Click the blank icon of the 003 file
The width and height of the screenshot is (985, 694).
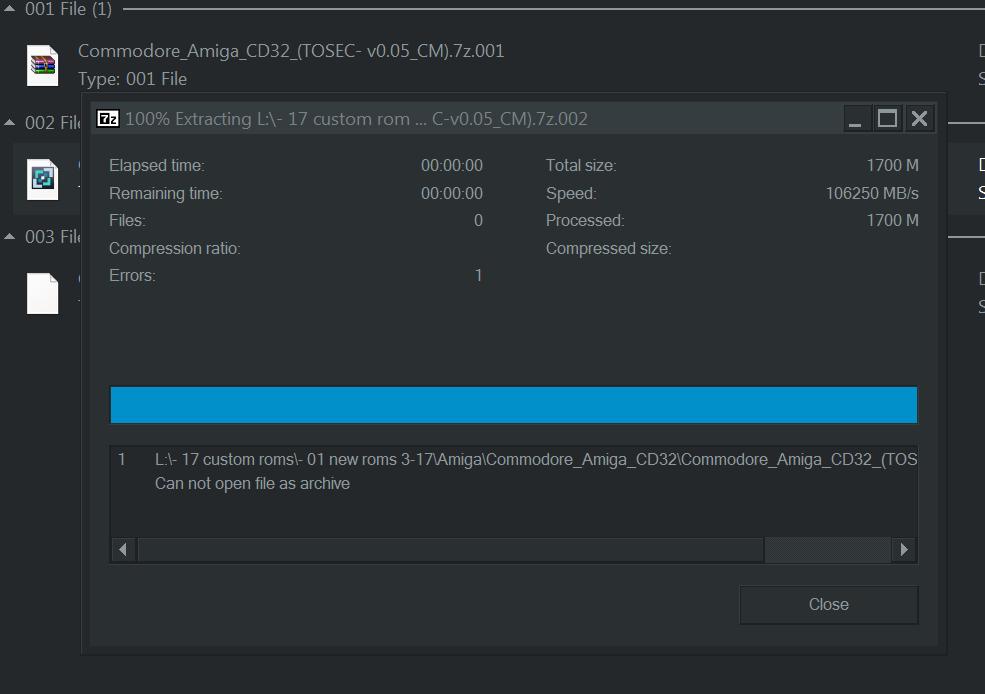[x=43, y=293]
